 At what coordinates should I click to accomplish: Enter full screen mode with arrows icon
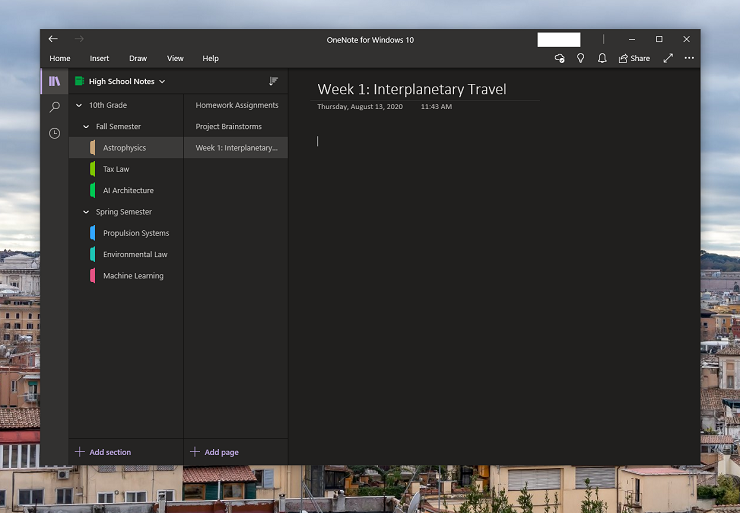coord(668,58)
